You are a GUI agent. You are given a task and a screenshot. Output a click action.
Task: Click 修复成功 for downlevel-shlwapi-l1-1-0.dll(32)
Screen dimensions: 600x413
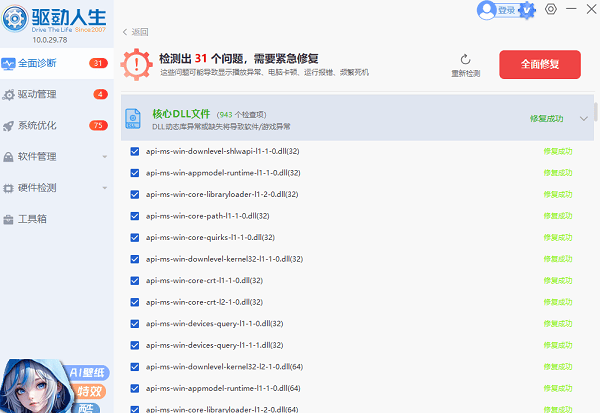558,151
